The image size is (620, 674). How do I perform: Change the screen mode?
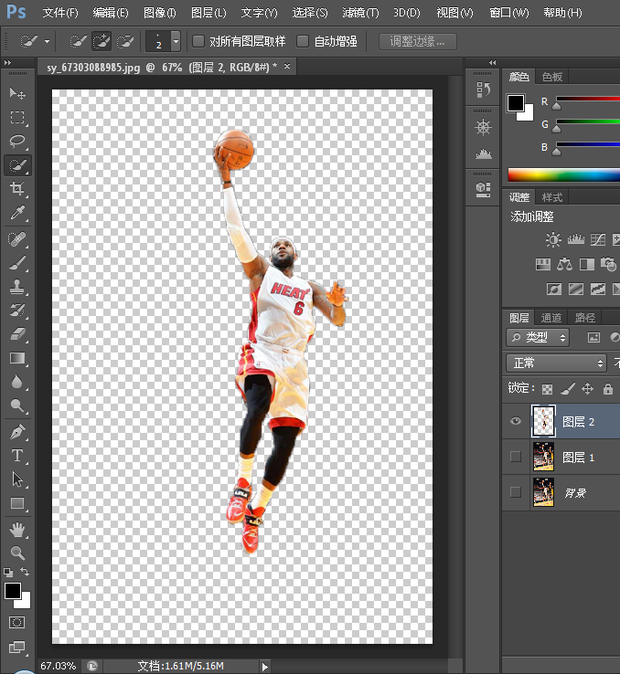pyautogui.click(x=17, y=647)
